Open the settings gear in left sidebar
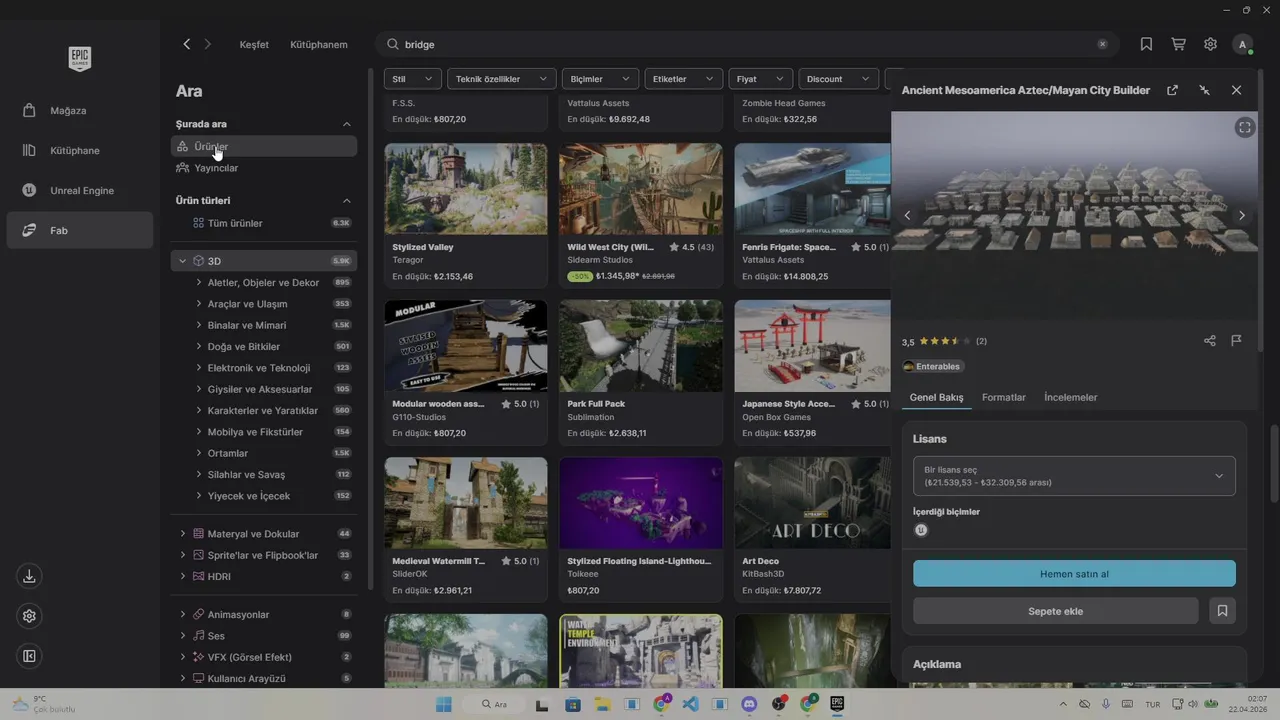 [29, 616]
